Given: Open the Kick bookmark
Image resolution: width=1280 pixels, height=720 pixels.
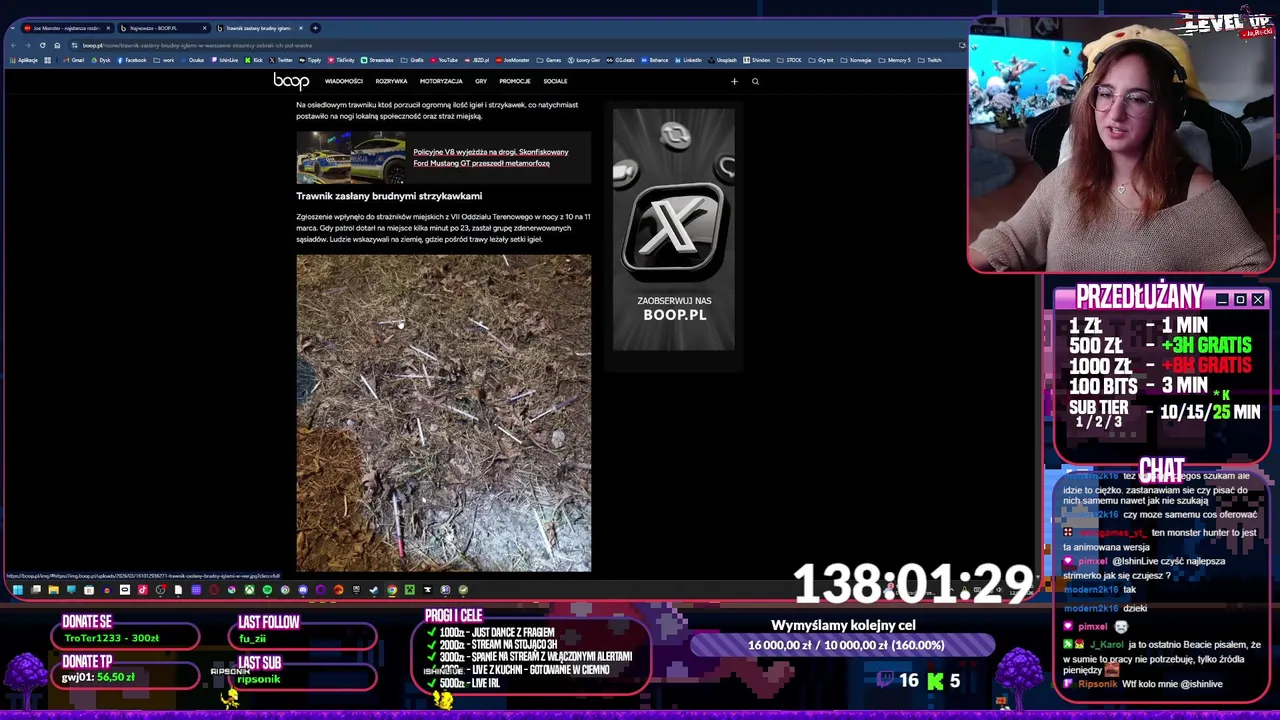Looking at the screenshot, I should coord(254,60).
